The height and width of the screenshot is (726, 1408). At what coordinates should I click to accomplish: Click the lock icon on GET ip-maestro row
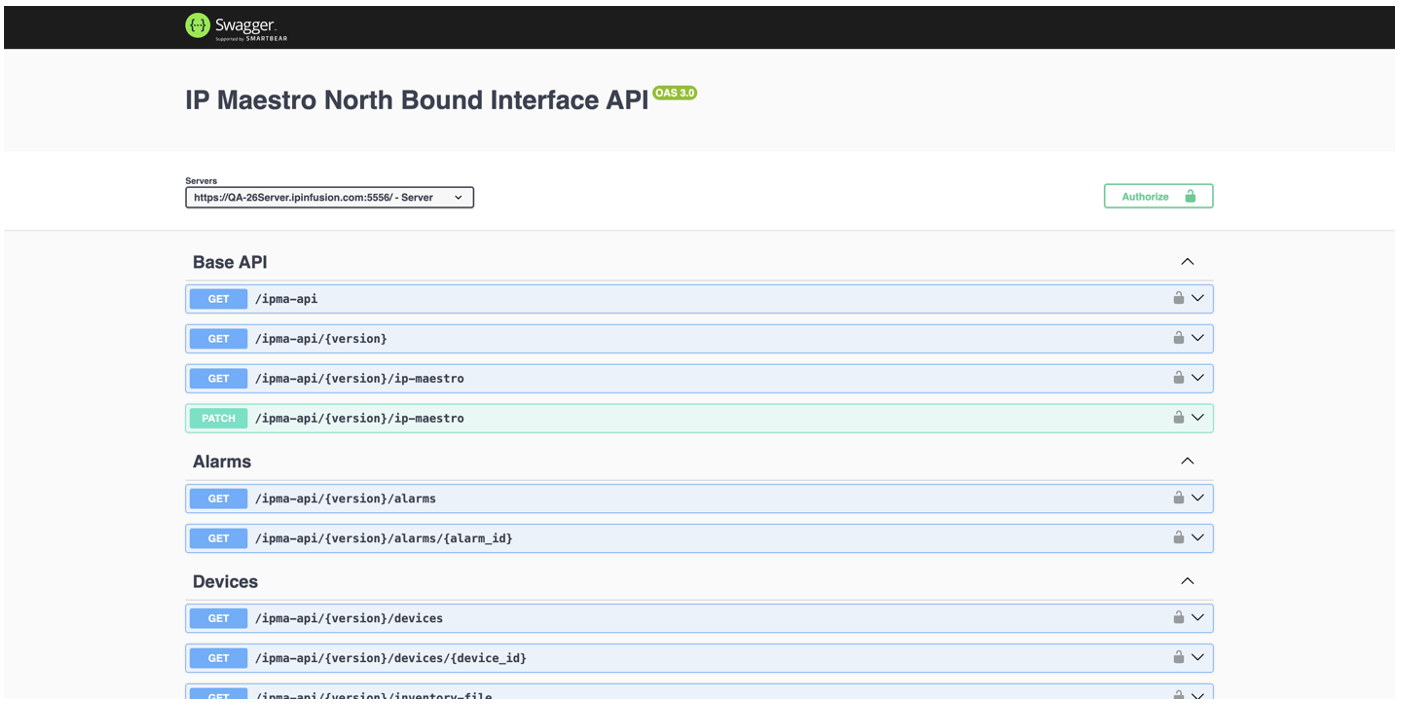pyautogui.click(x=1179, y=378)
